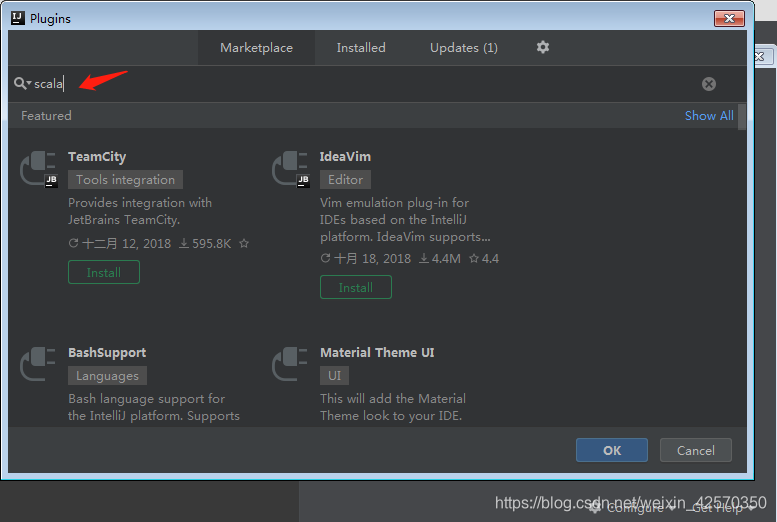Open the Material Theme UI title
This screenshot has height=522, width=777.
coord(377,352)
